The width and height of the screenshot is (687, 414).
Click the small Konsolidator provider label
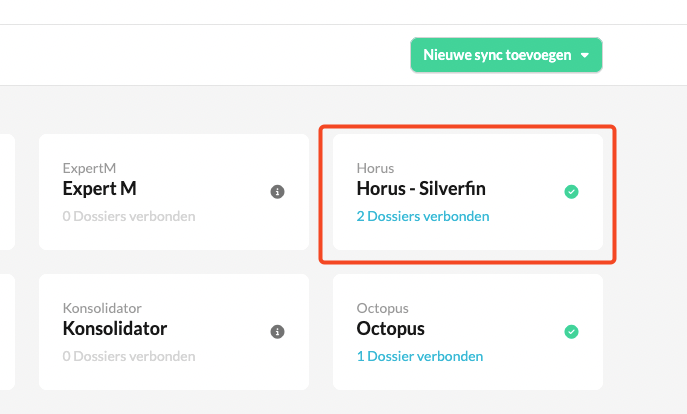[x=102, y=308]
